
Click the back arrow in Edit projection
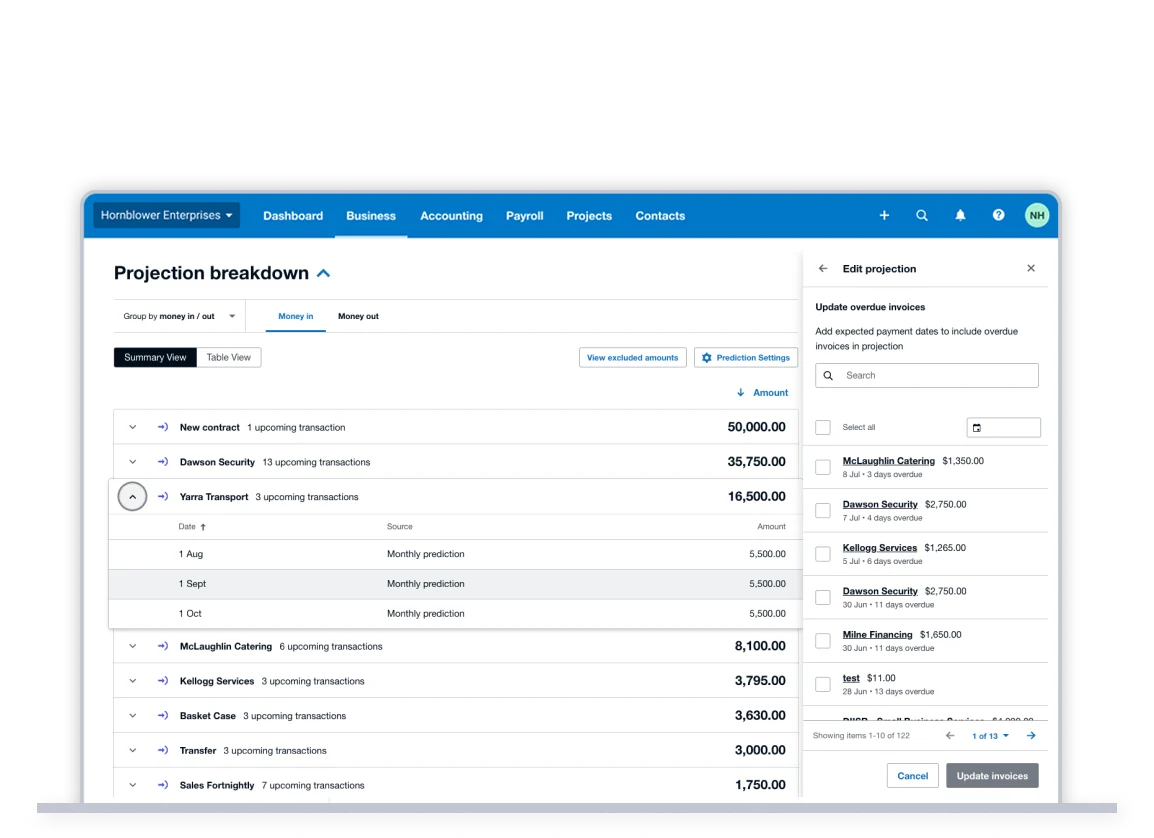pyautogui.click(x=823, y=269)
